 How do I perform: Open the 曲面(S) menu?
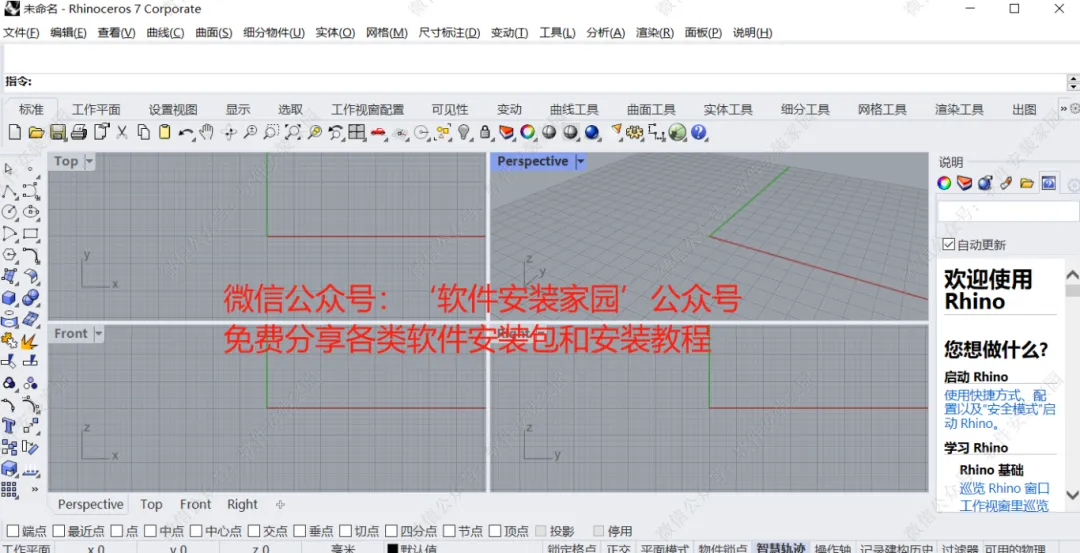coord(214,32)
